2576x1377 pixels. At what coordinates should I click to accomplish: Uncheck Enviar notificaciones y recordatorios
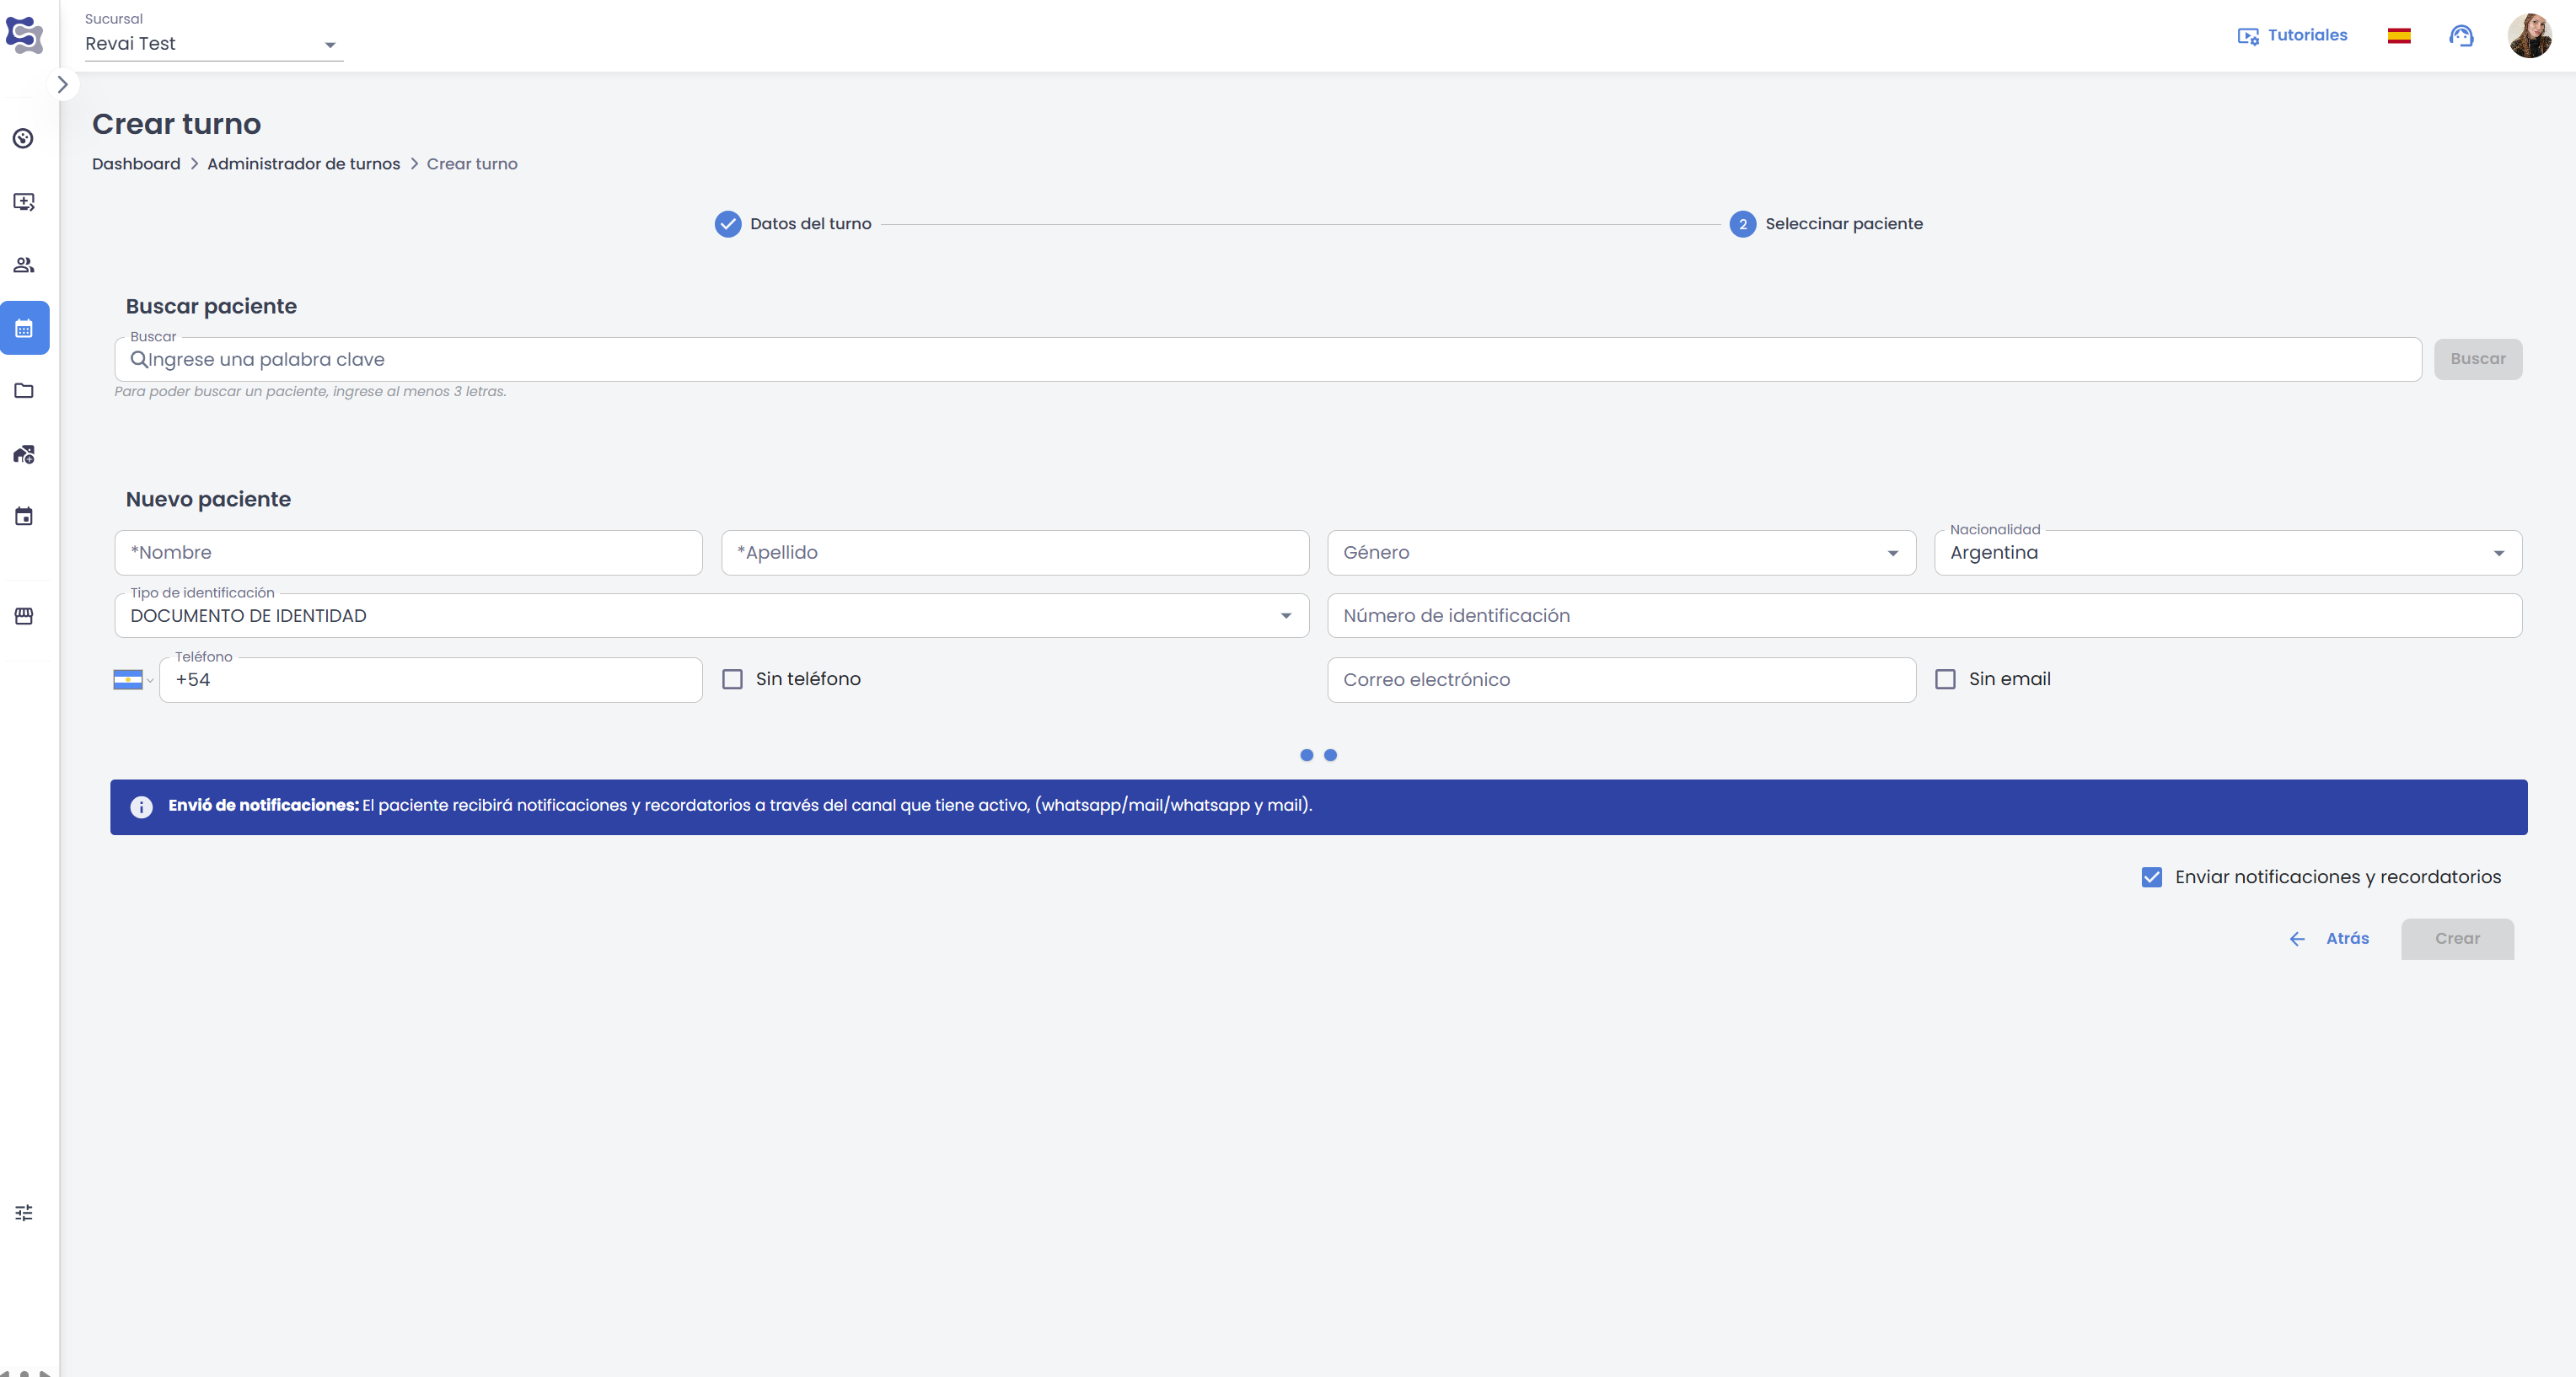pyautogui.click(x=2152, y=877)
